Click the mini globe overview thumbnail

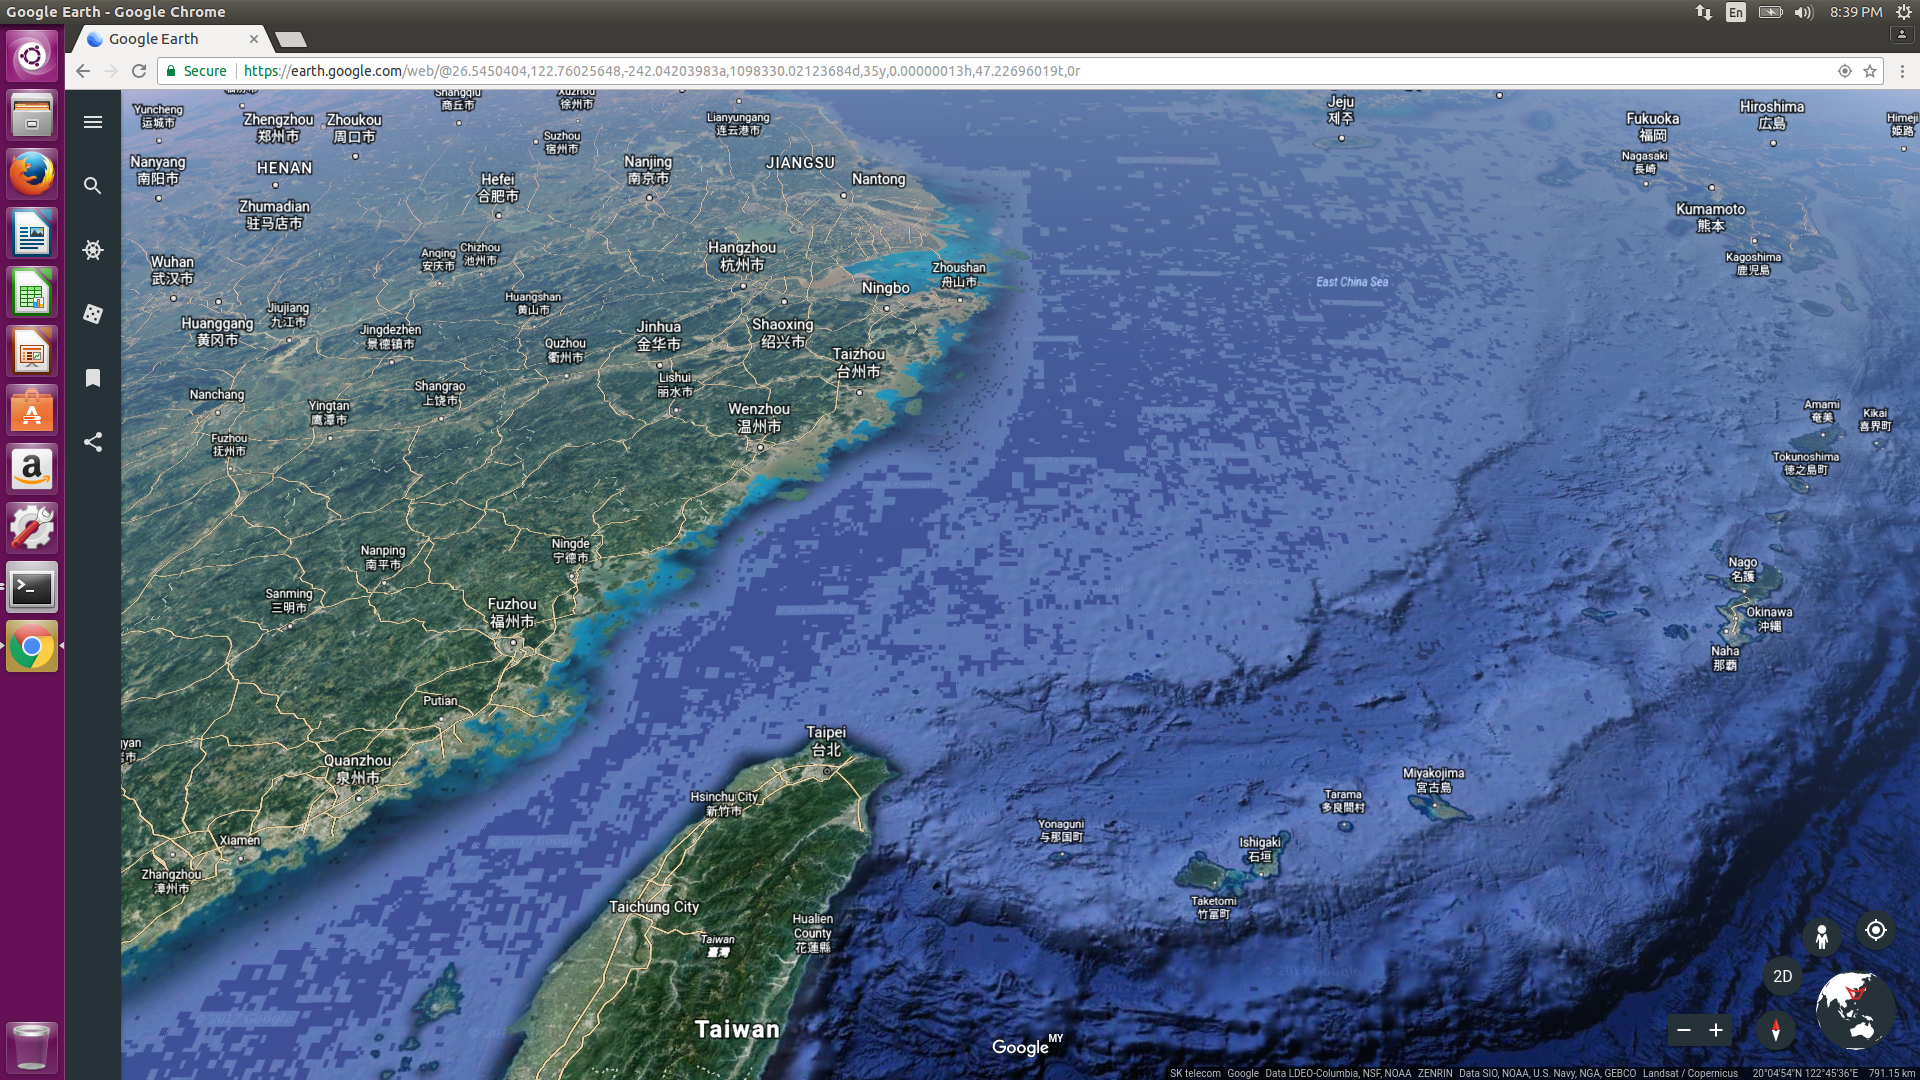(1855, 1010)
